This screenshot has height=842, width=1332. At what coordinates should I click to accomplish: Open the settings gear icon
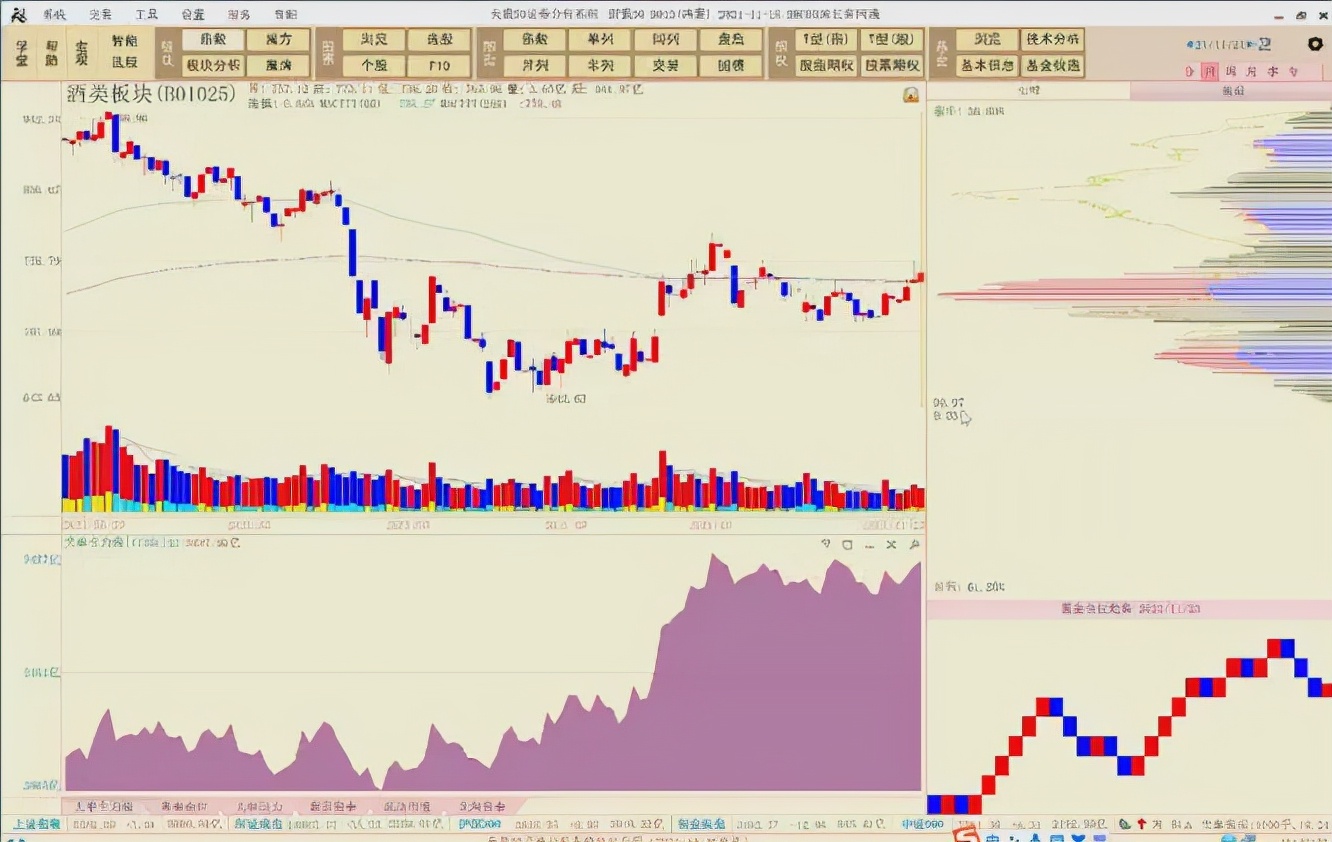(1315, 44)
